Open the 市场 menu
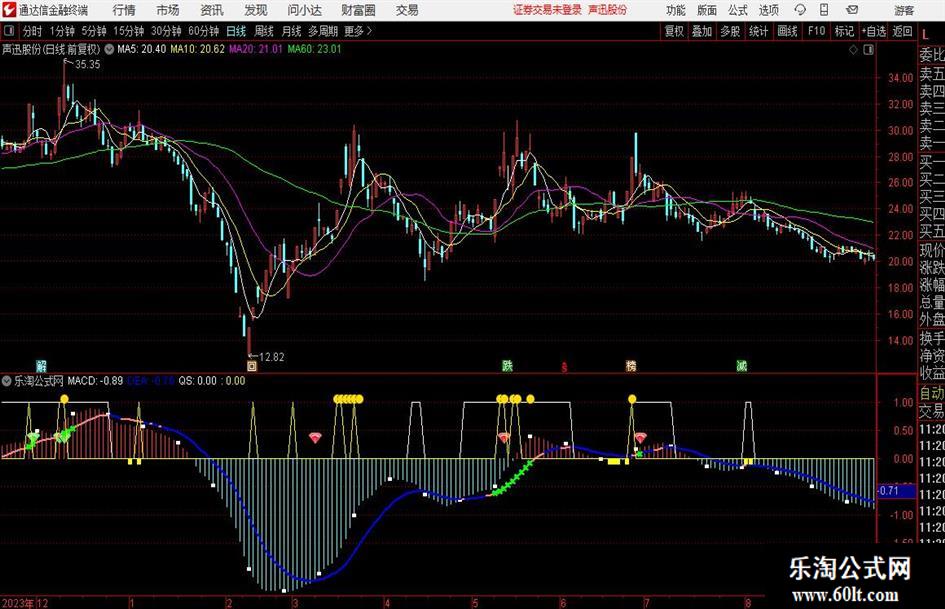The height and width of the screenshot is (609, 945). point(168,10)
